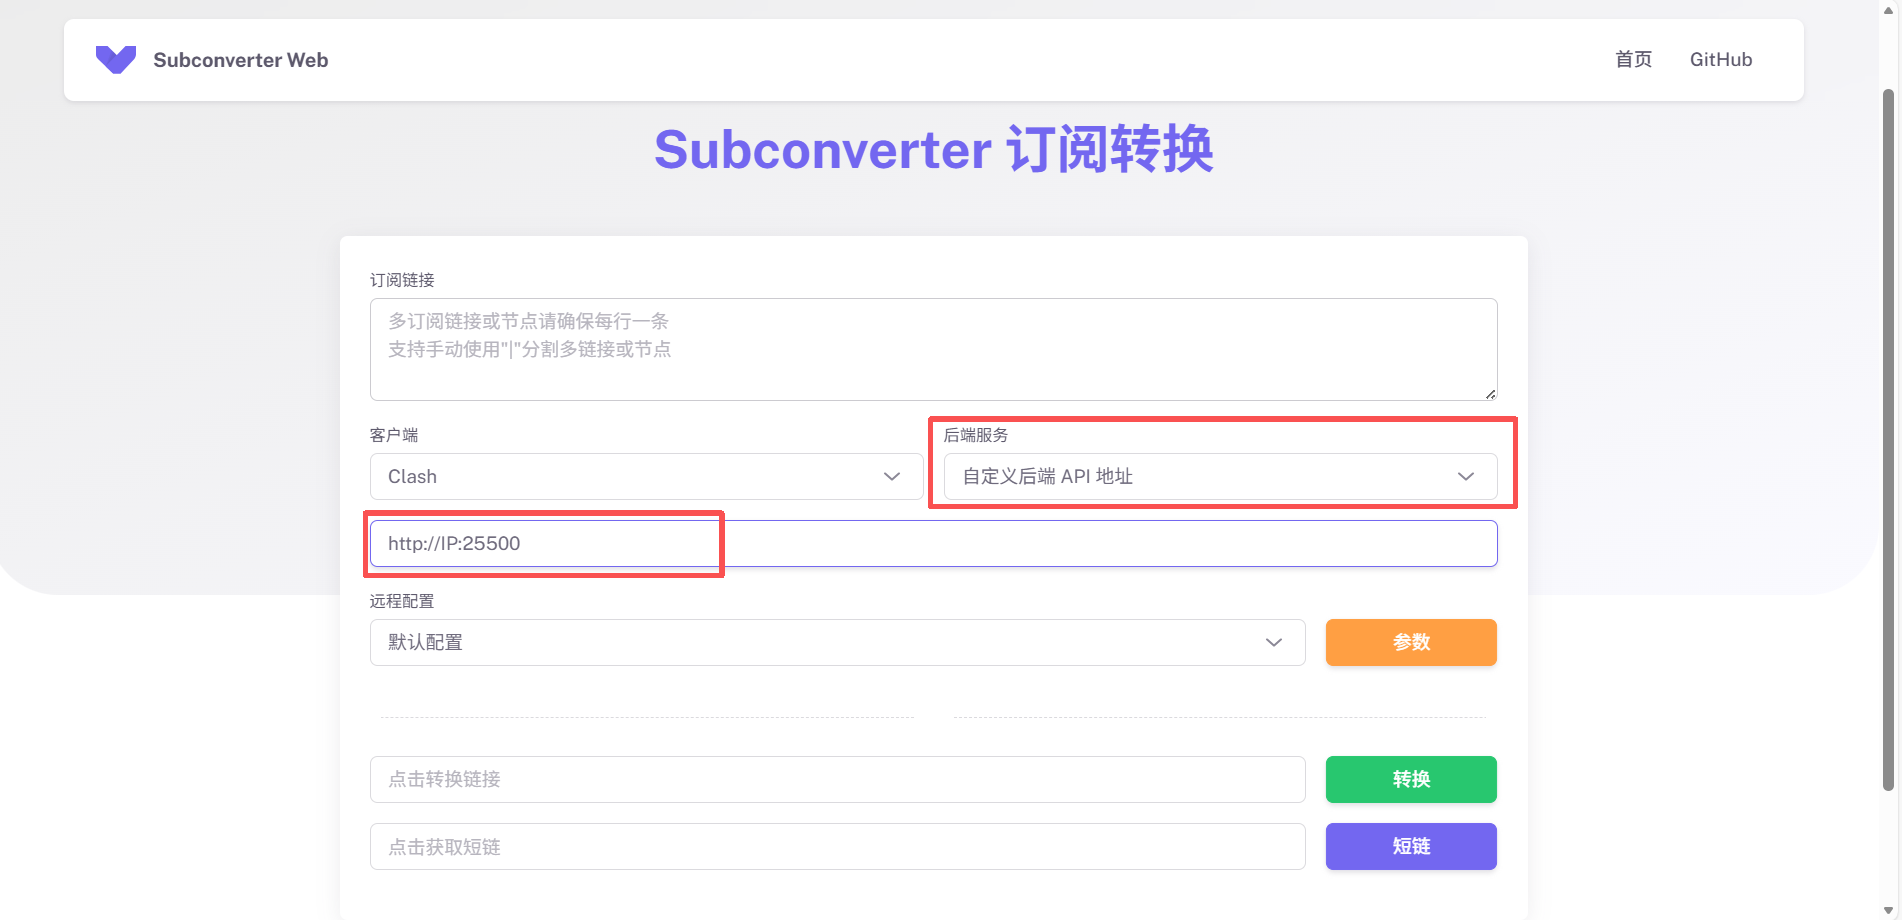Click the 点击转换链接 output field
Viewport: 1902px width, 920px height.
pos(837,780)
